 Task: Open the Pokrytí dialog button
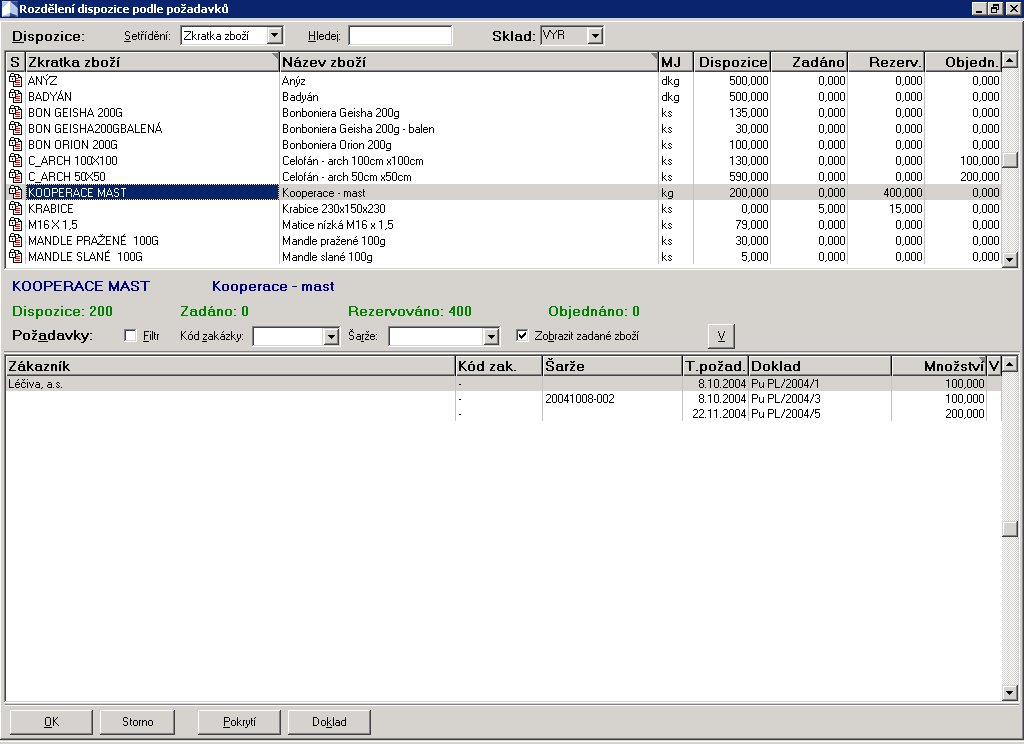click(238, 721)
